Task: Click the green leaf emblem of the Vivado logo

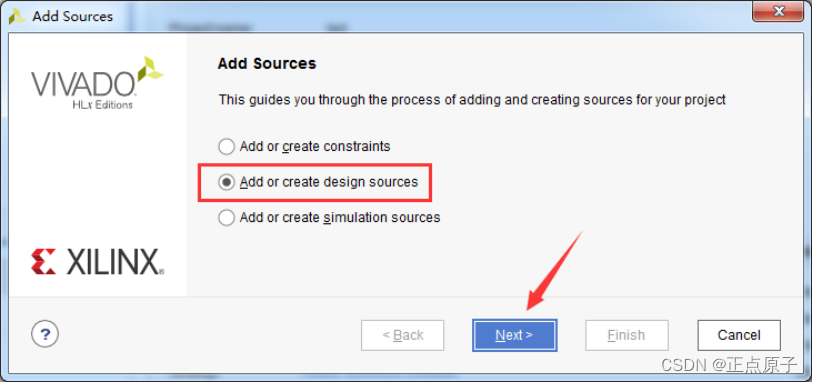Action: coord(150,69)
